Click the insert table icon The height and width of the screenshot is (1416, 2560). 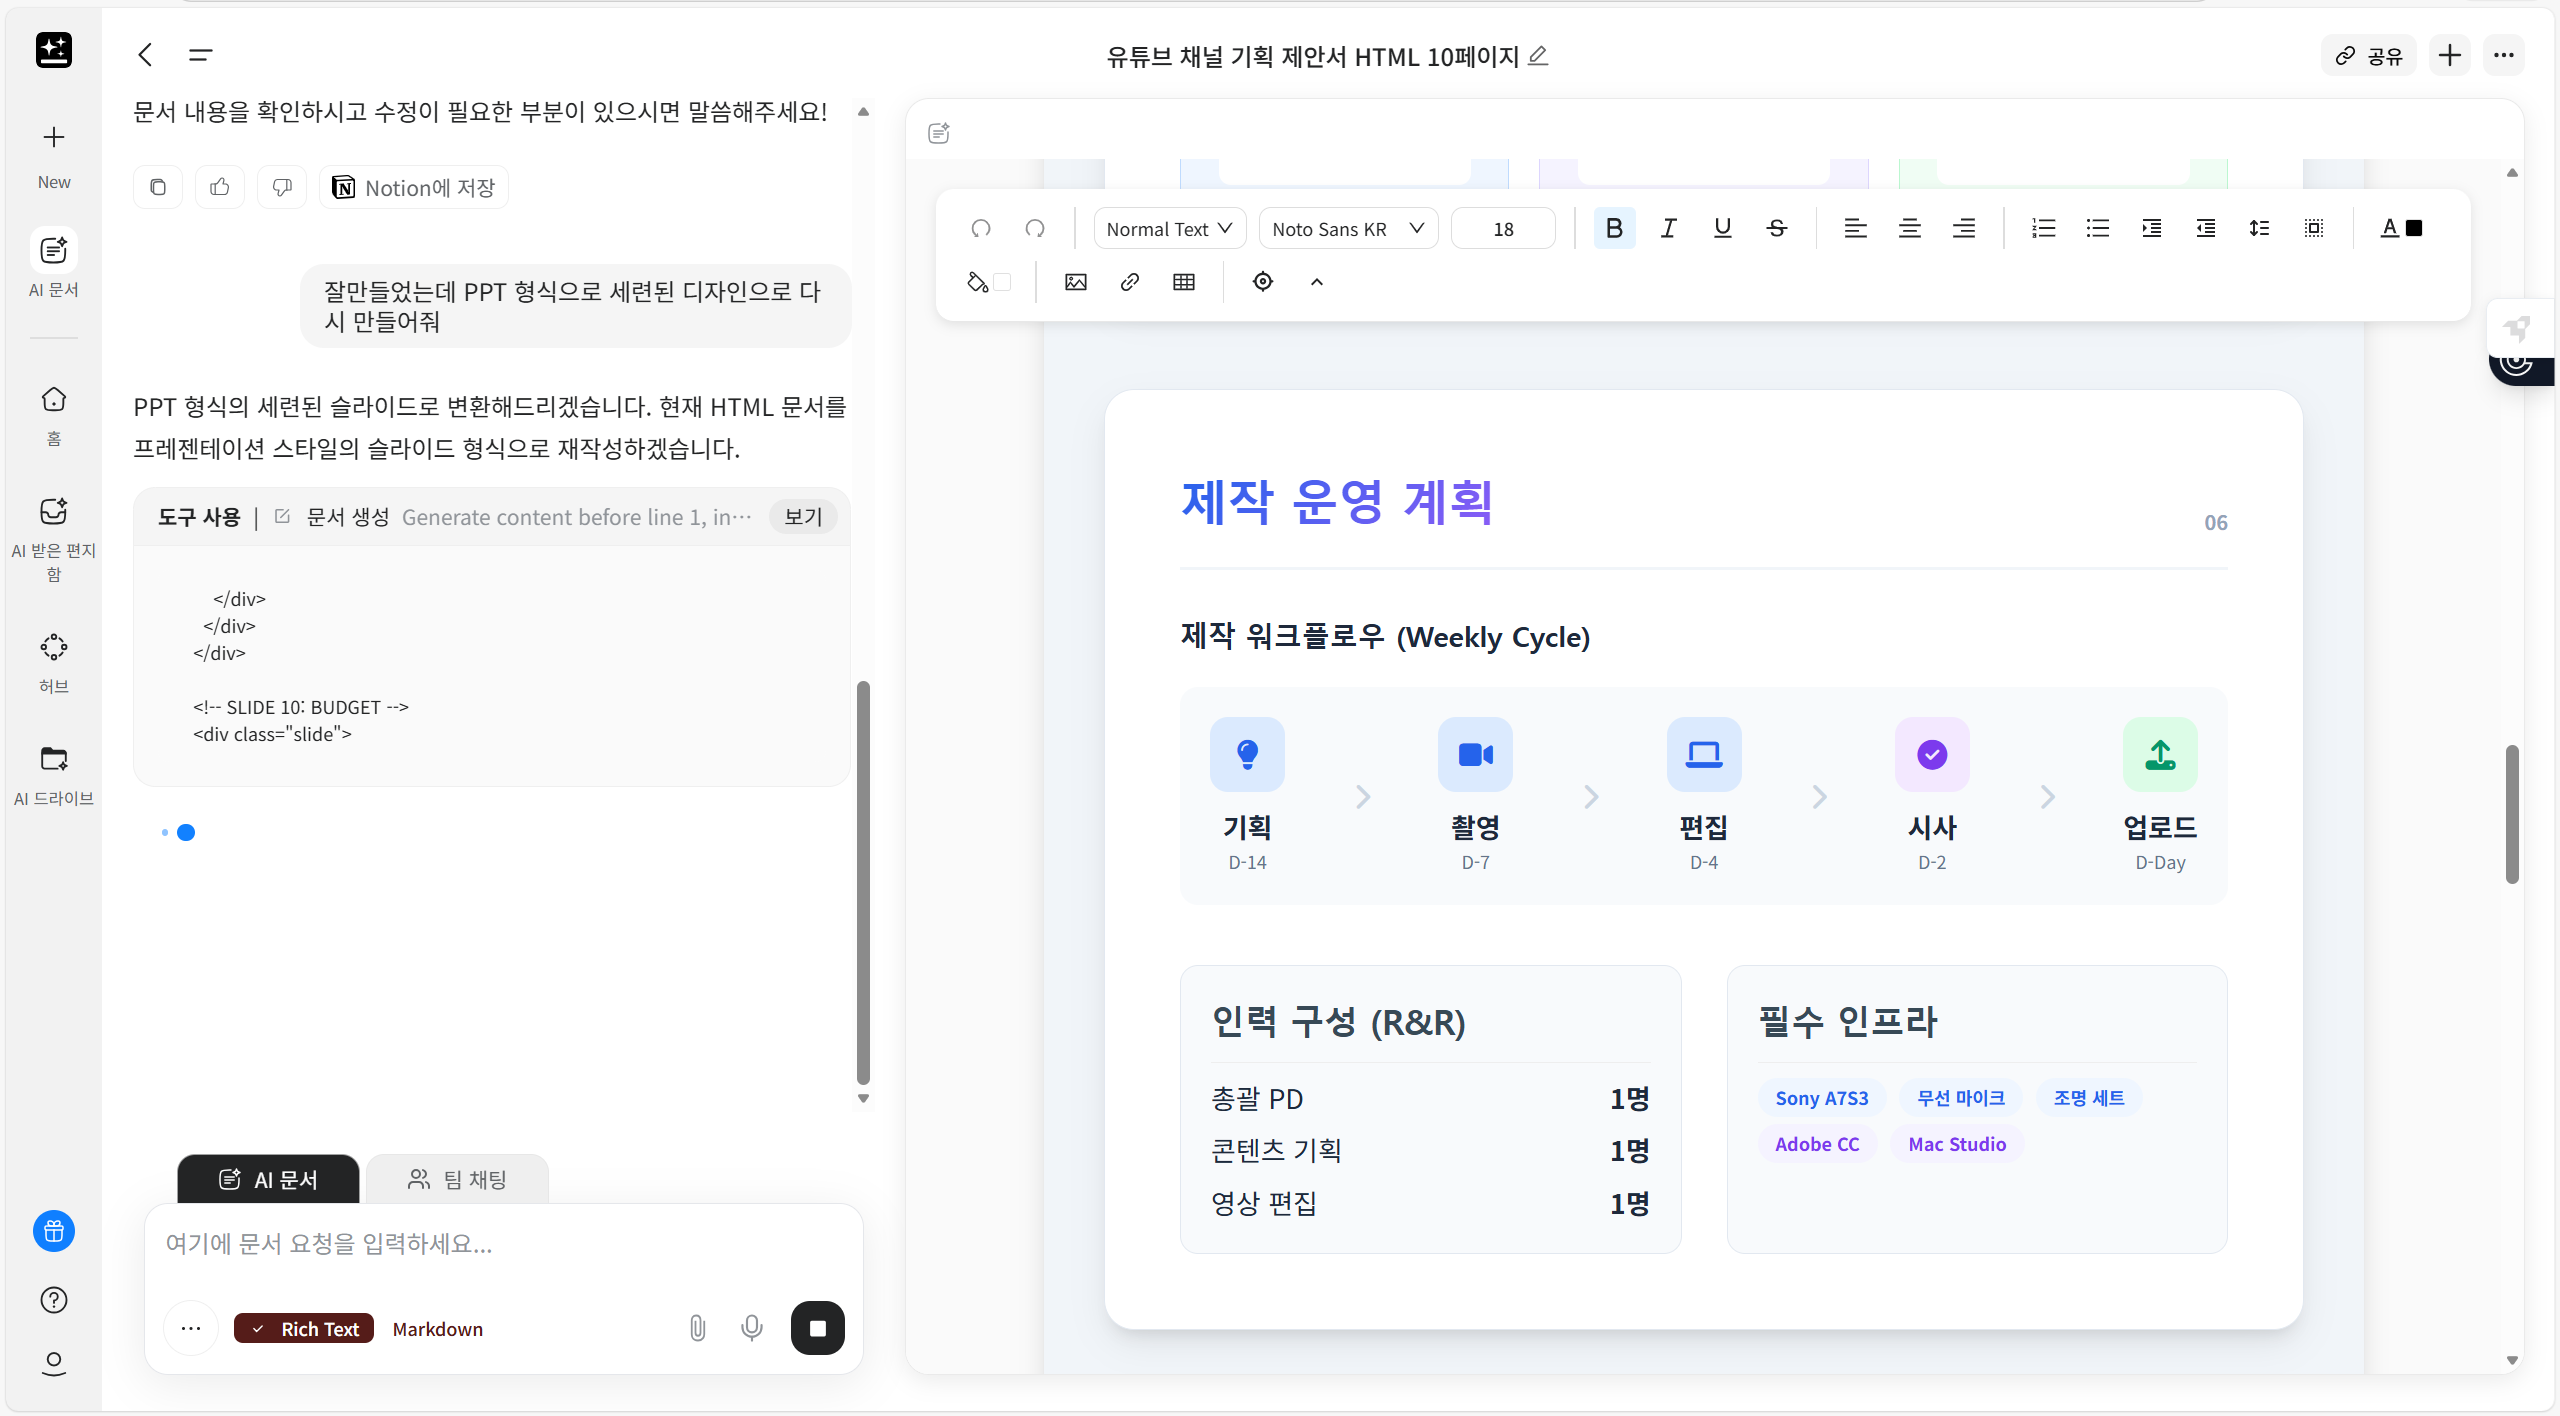[1184, 282]
